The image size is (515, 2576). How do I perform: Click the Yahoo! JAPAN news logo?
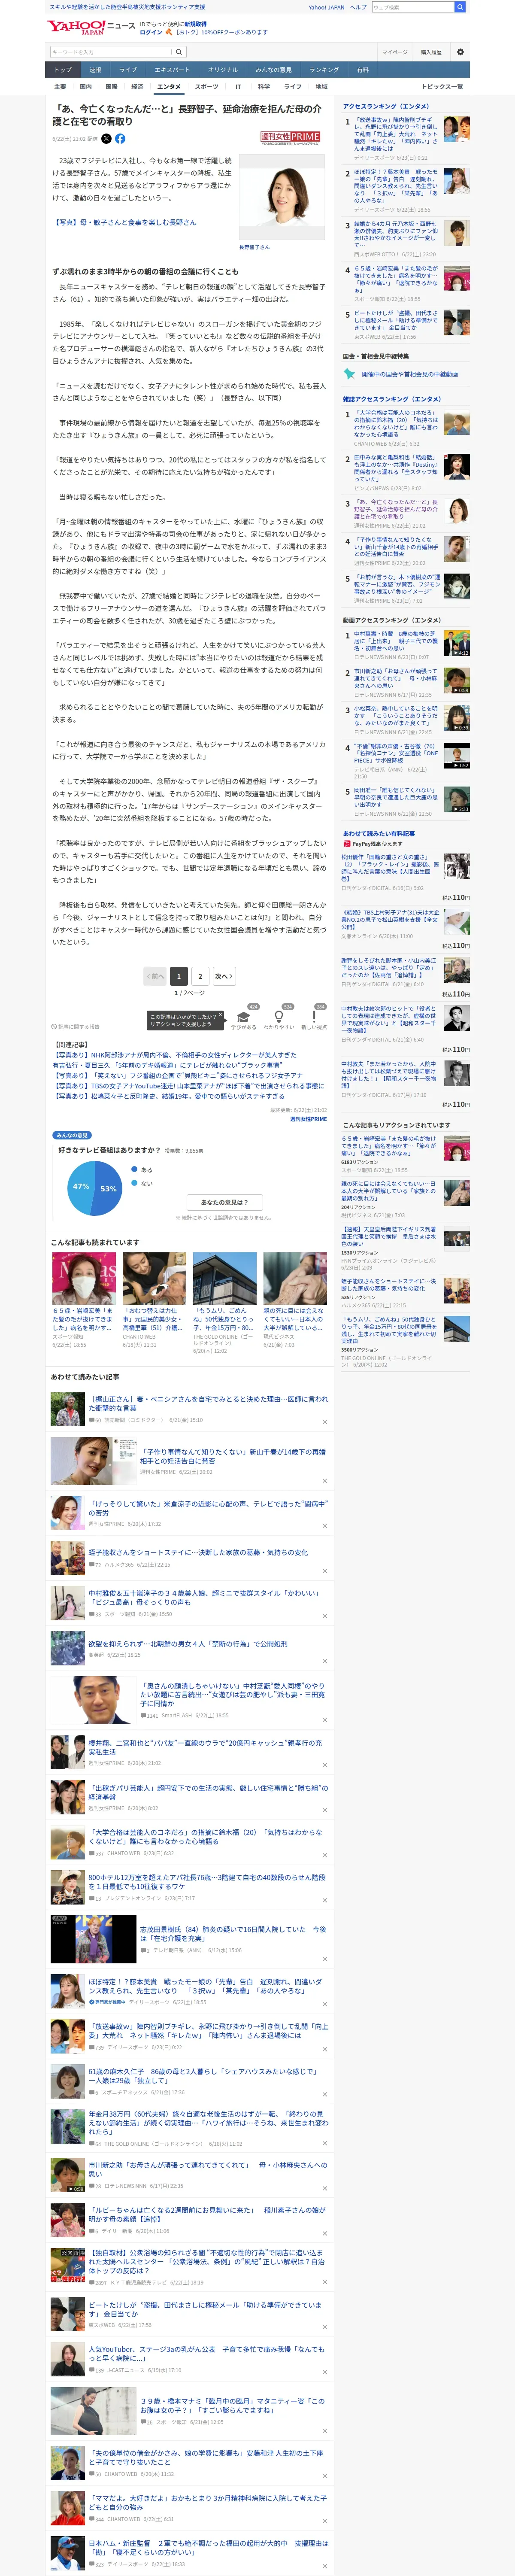click(91, 27)
